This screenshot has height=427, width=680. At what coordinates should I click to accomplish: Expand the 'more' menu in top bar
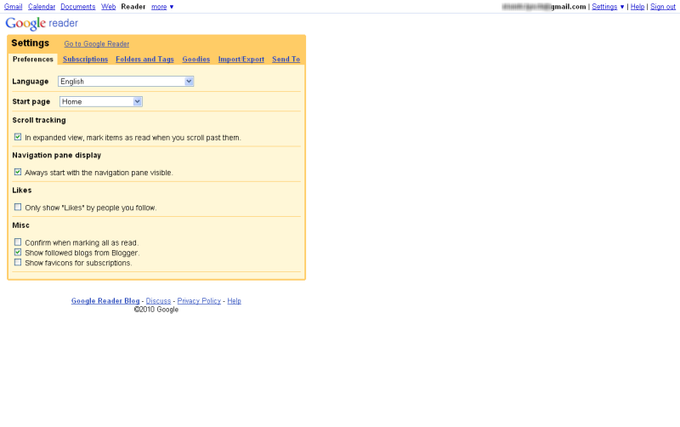[162, 7]
